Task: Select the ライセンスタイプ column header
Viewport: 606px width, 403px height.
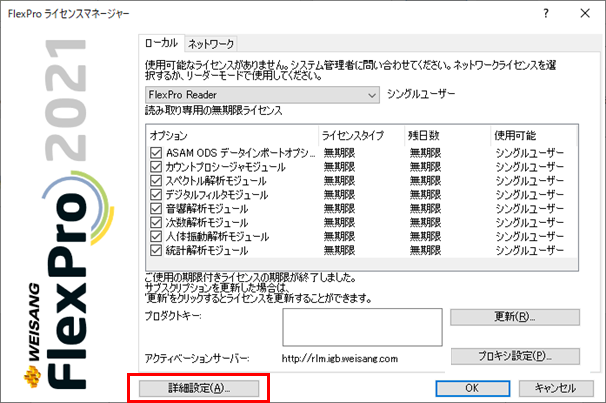Action: pyautogui.click(x=361, y=136)
